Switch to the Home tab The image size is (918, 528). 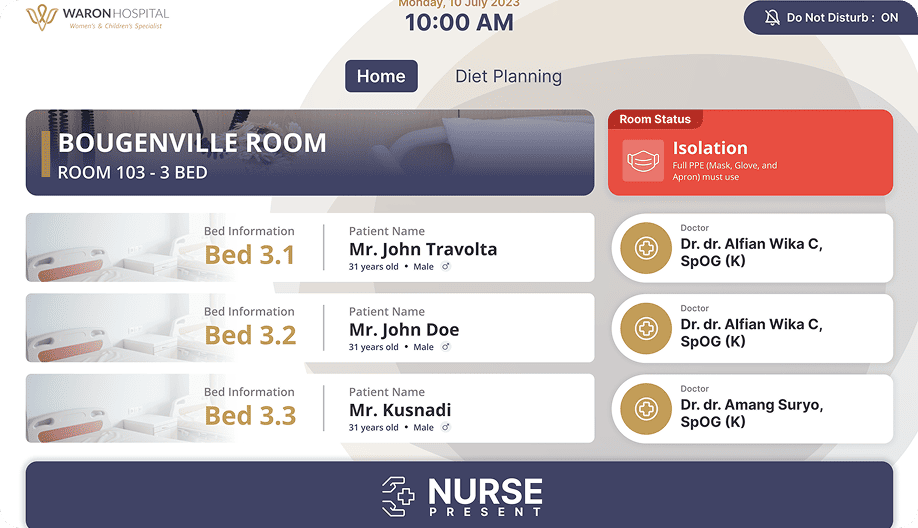(x=381, y=76)
